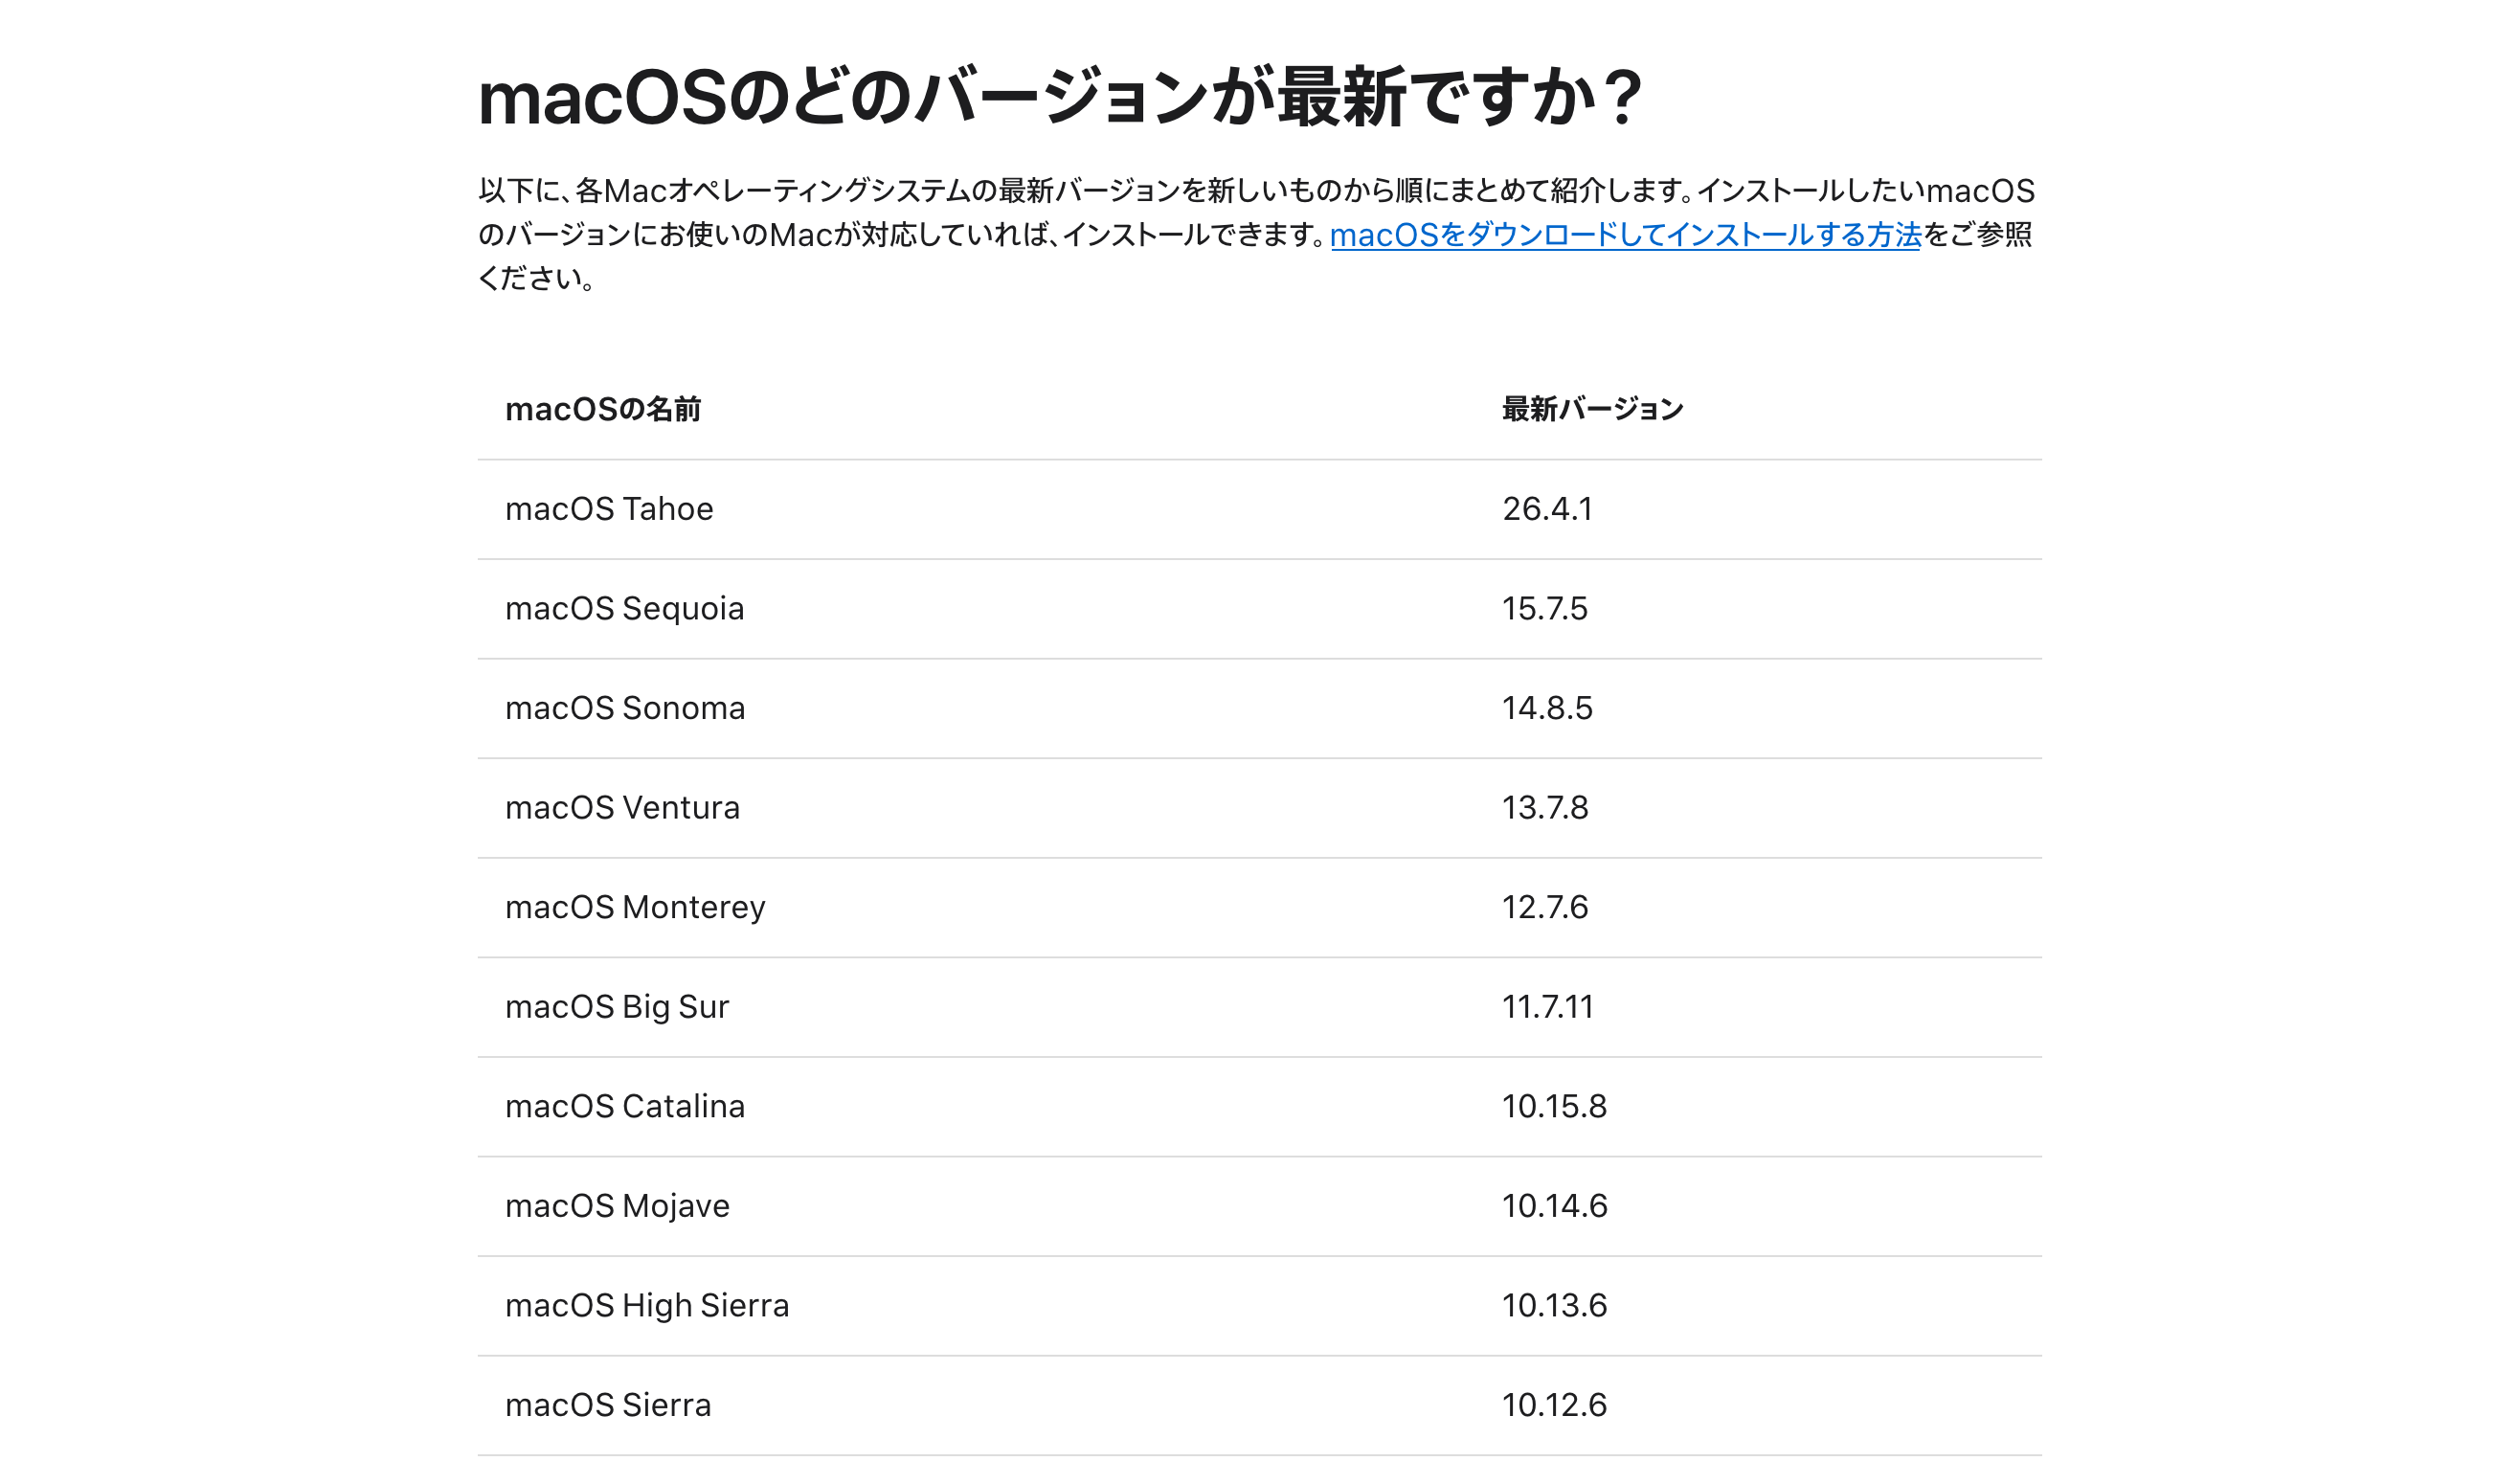Select version number 10.12.6
The image size is (2520, 1461).
coord(1554,1405)
